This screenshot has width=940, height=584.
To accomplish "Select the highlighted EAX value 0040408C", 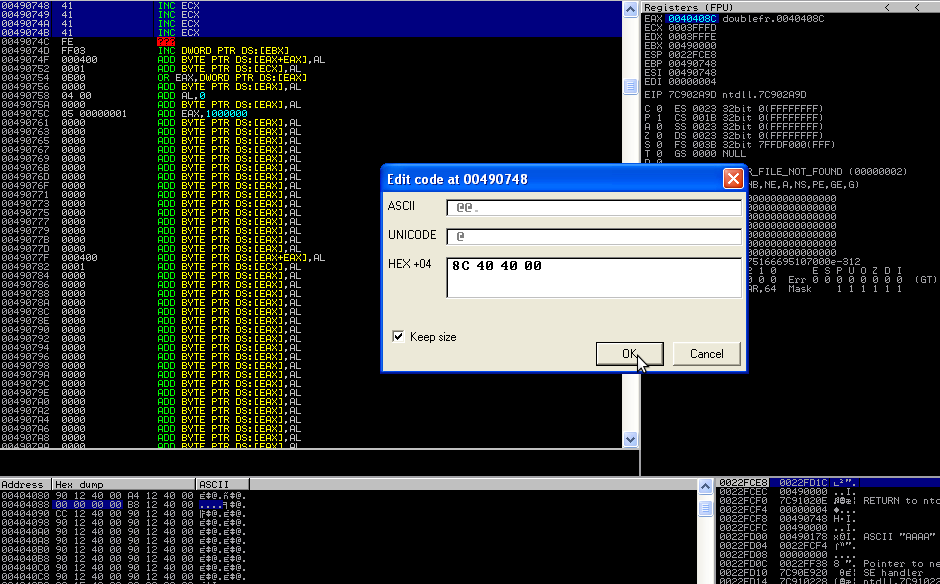I will pos(692,19).
